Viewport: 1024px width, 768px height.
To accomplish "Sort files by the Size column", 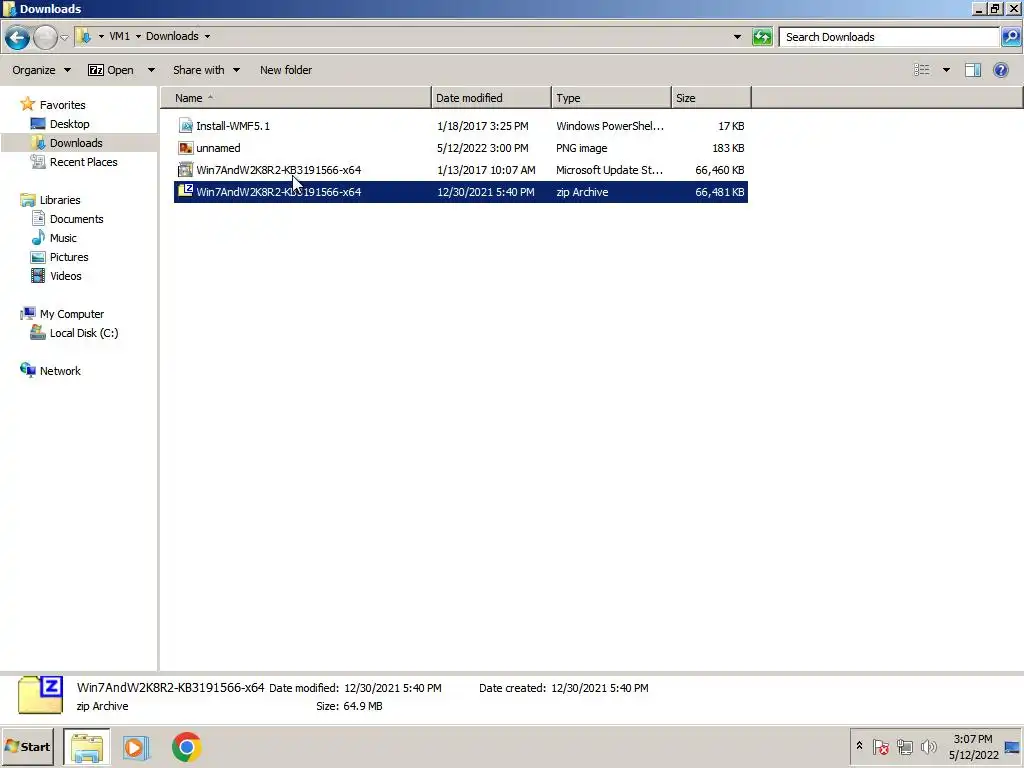I will [711, 98].
